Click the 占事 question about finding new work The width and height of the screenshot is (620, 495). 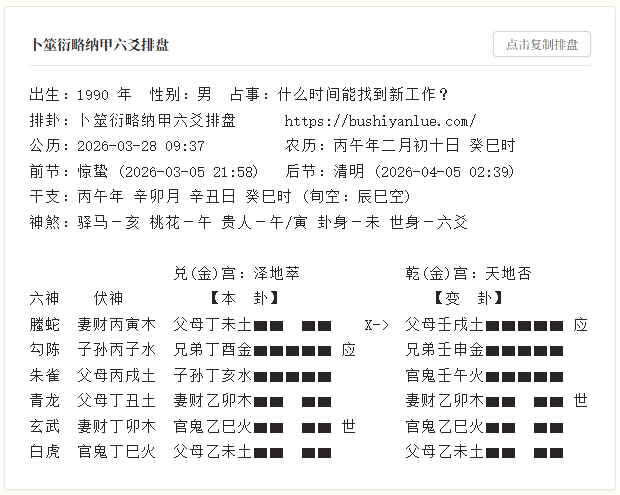[339, 95]
